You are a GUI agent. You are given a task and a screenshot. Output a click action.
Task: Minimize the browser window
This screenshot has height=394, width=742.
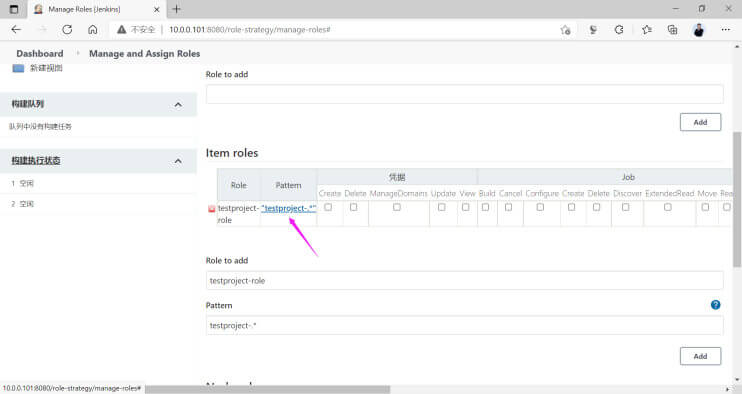point(676,9)
